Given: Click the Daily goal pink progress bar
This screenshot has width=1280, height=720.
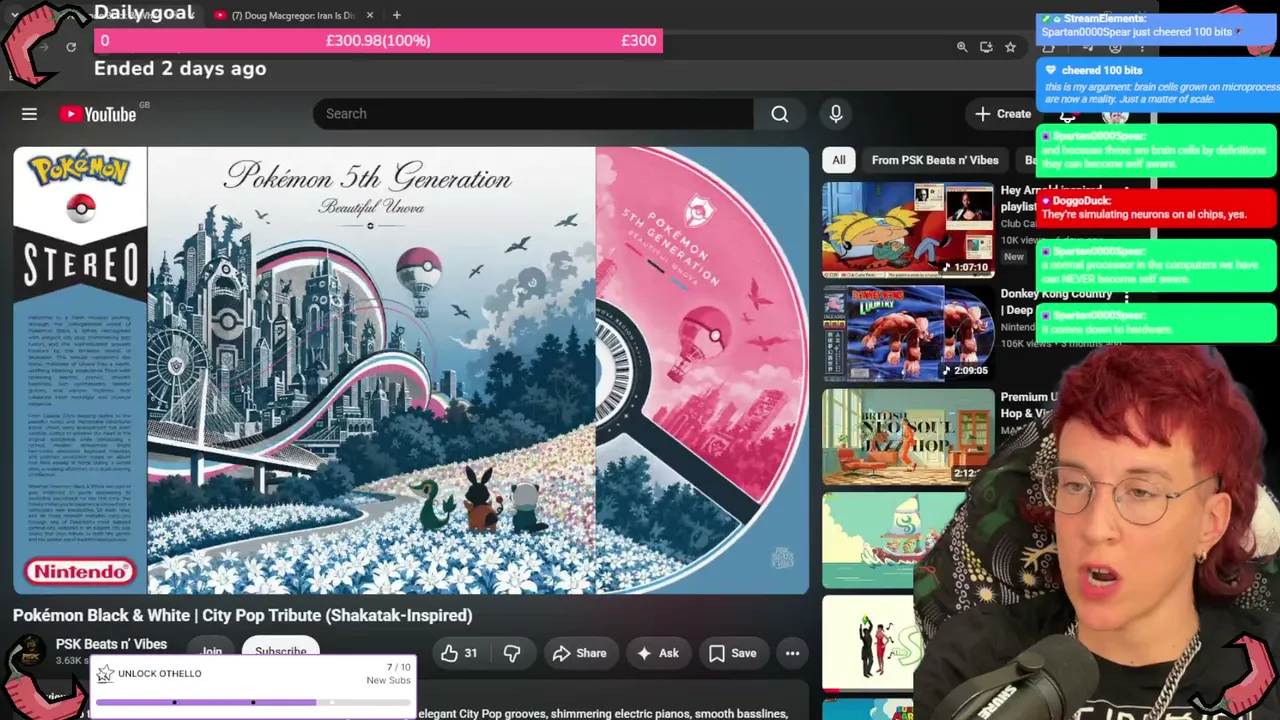Looking at the screenshot, I should pyautogui.click(x=378, y=41).
